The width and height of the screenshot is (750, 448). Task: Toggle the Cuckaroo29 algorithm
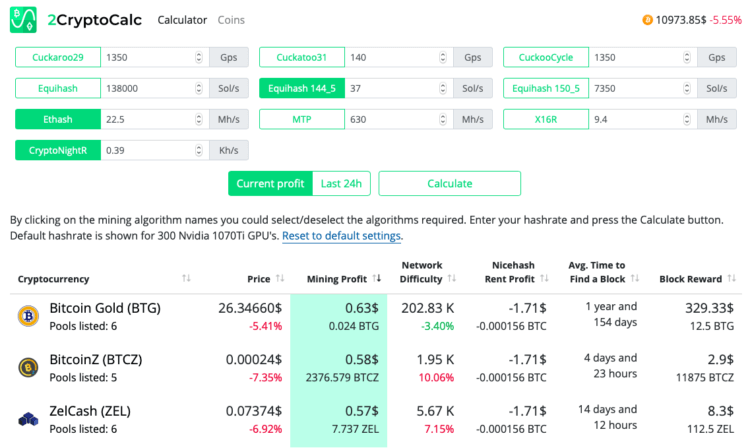pyautogui.click(x=58, y=57)
